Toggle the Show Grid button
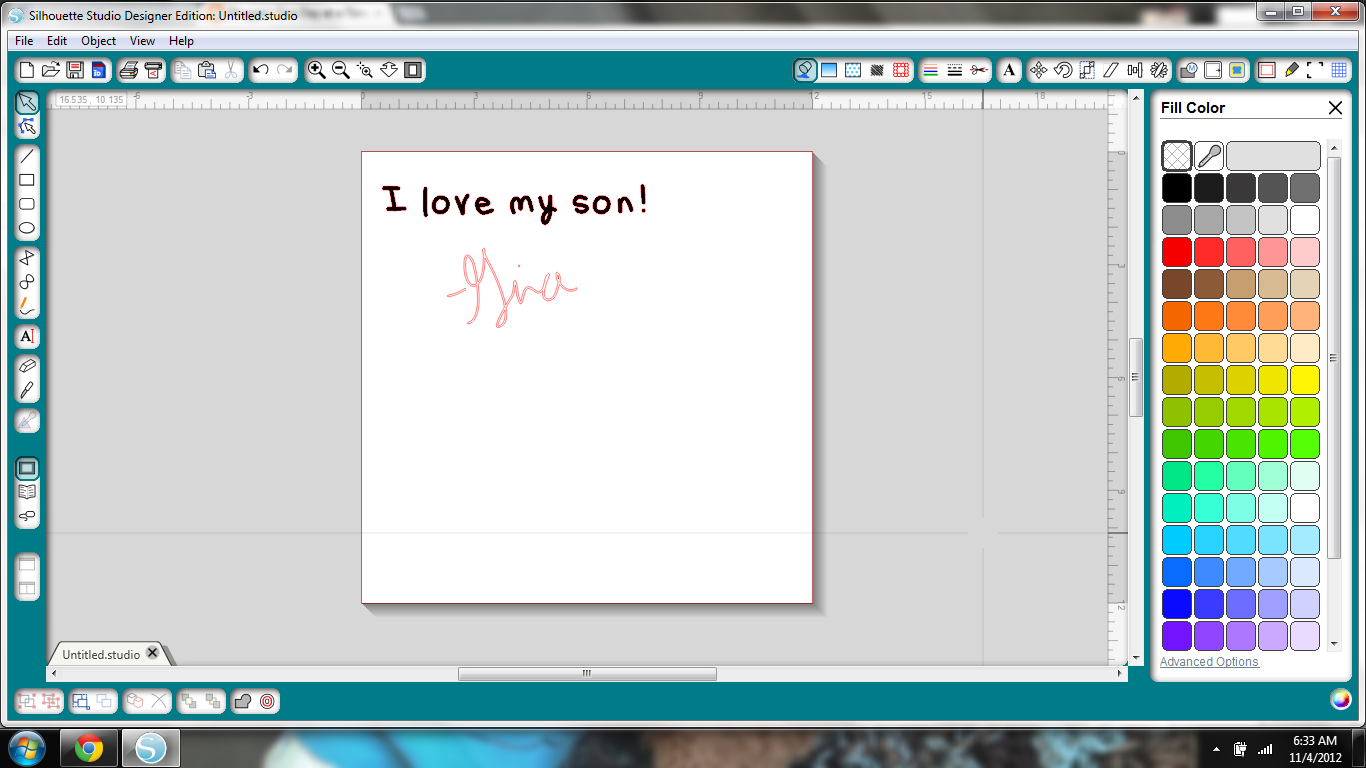 [1339, 70]
